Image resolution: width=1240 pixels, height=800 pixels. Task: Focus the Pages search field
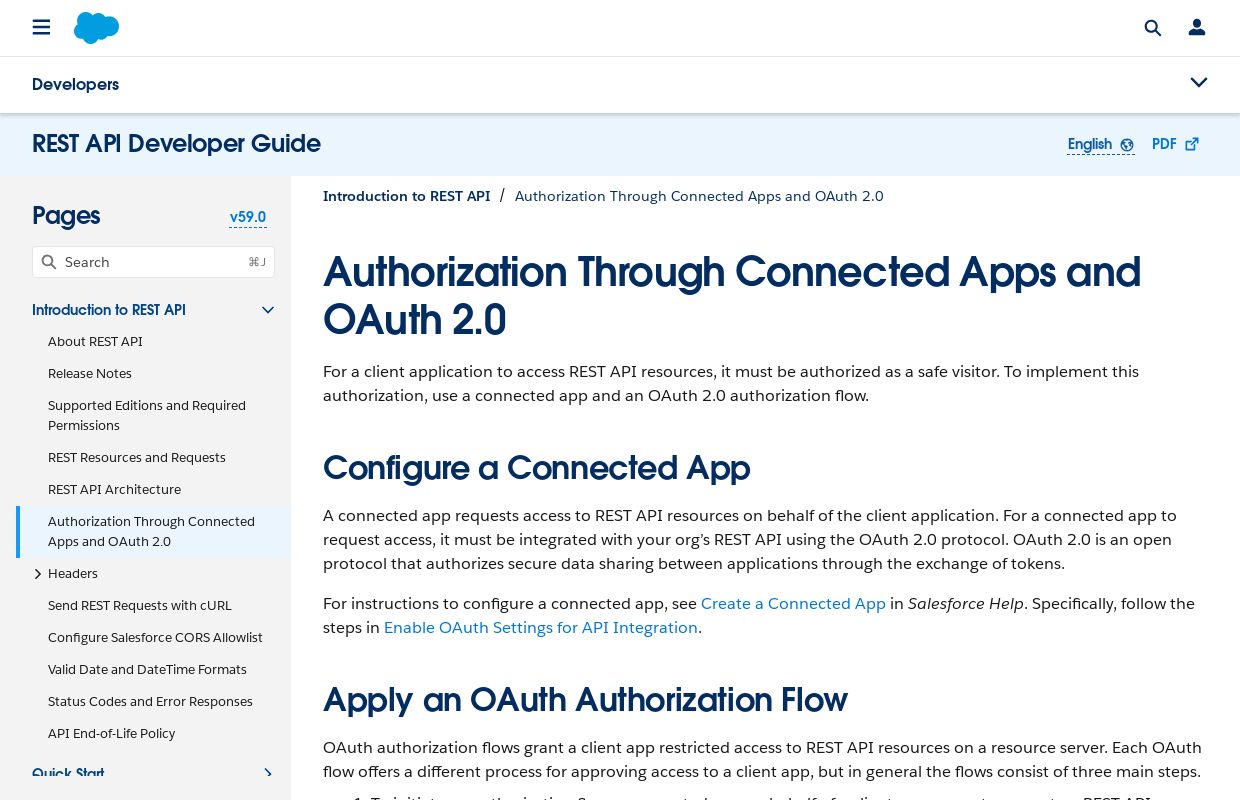click(x=153, y=262)
